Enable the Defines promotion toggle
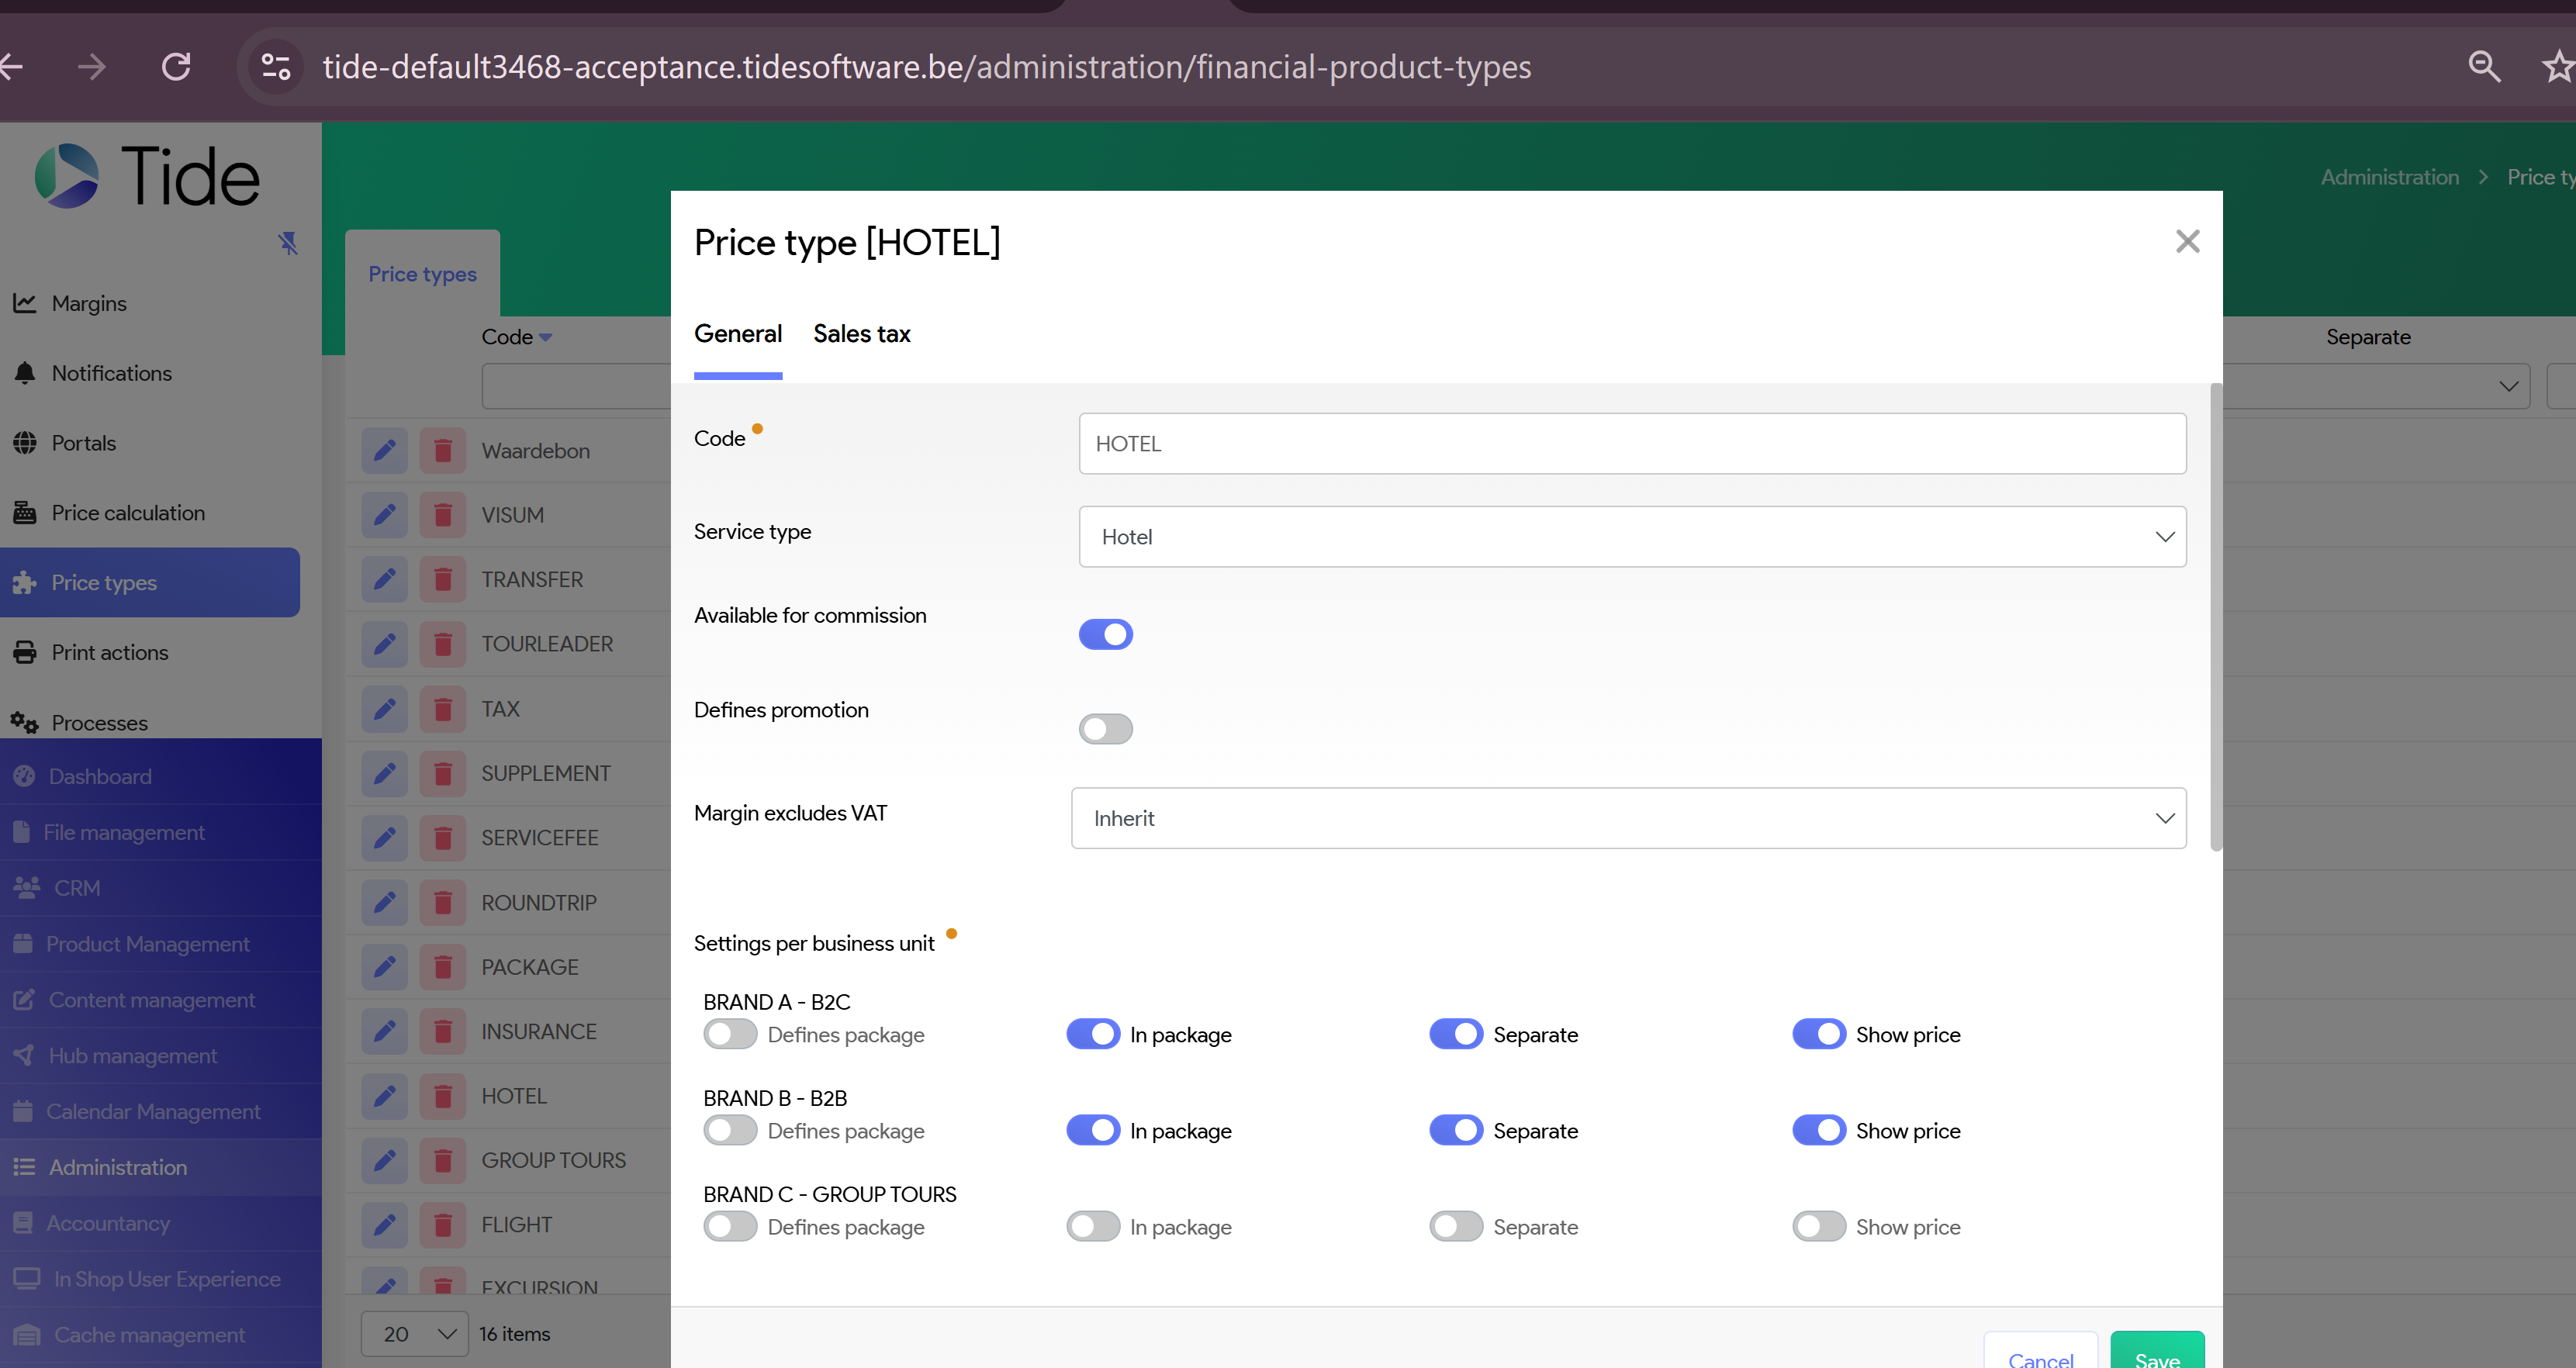 (x=1105, y=729)
